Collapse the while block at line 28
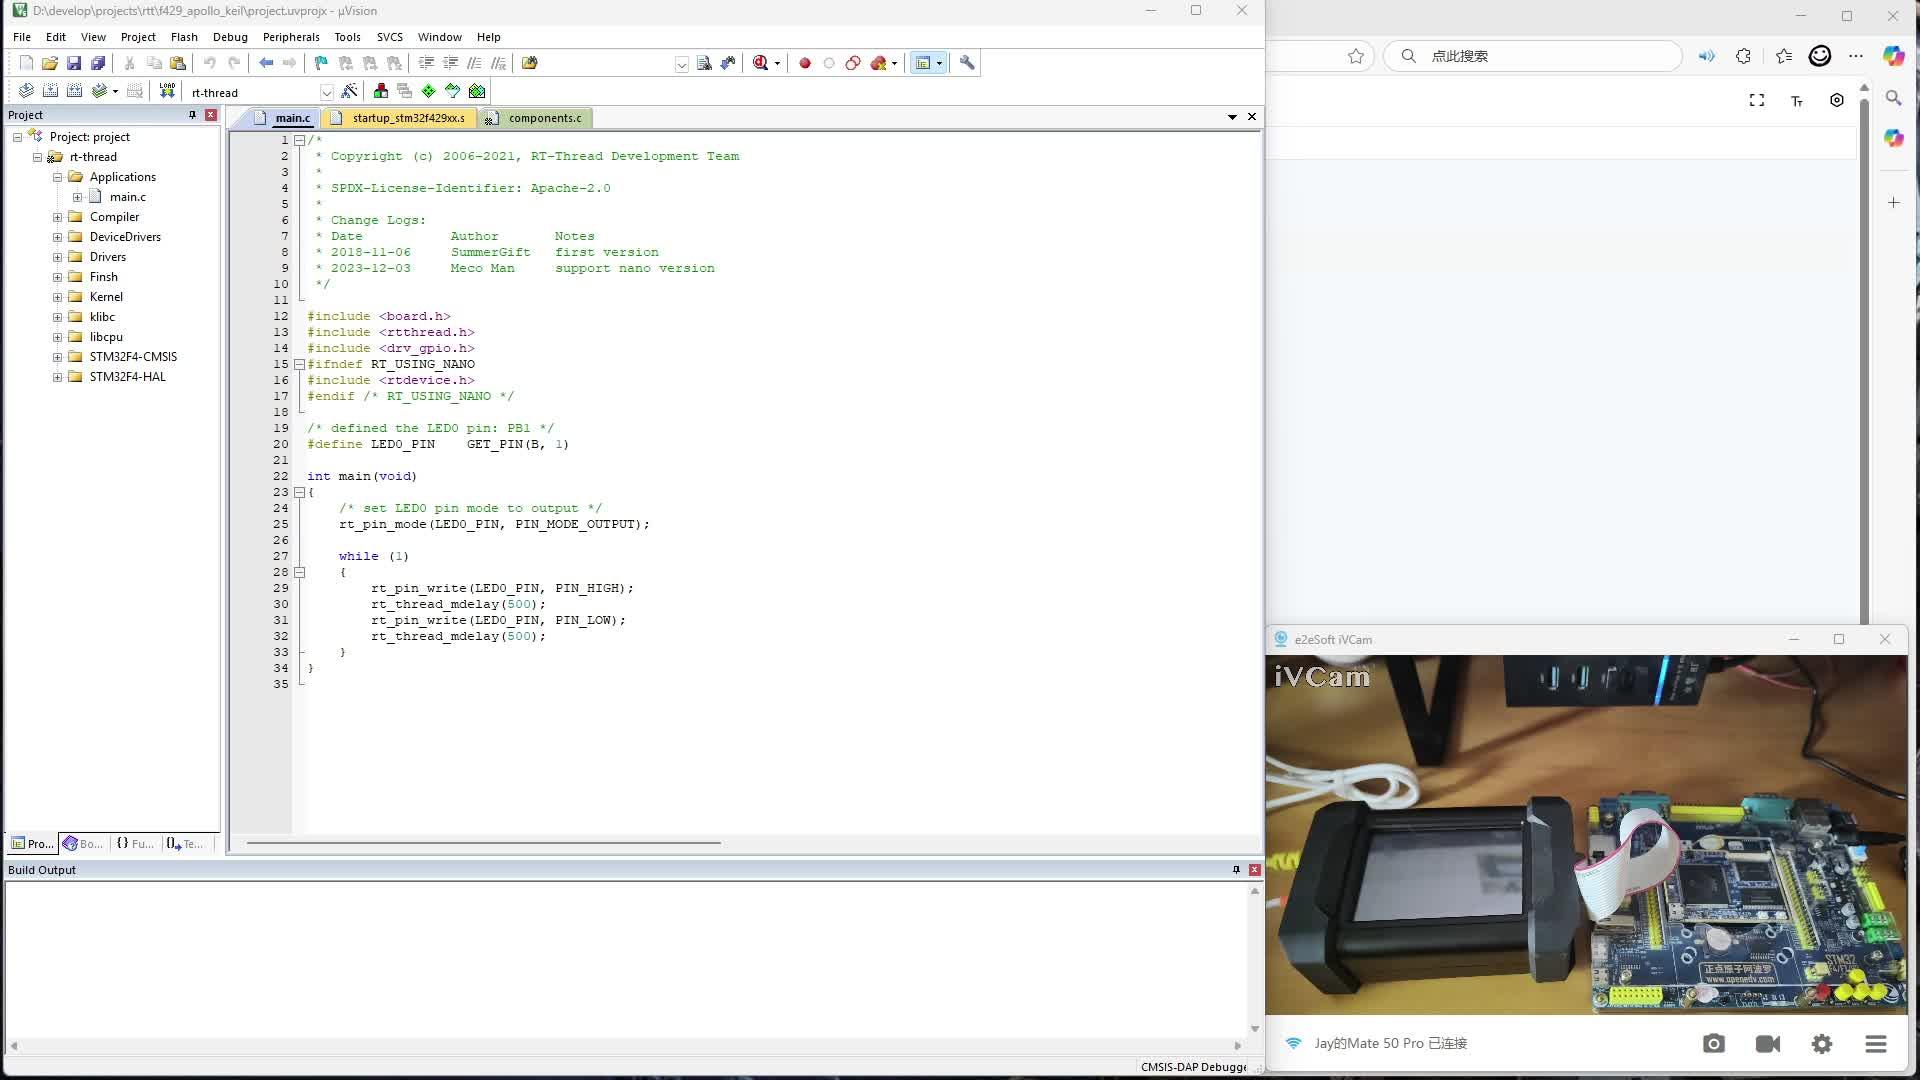The width and height of the screenshot is (1920, 1080). (299, 572)
